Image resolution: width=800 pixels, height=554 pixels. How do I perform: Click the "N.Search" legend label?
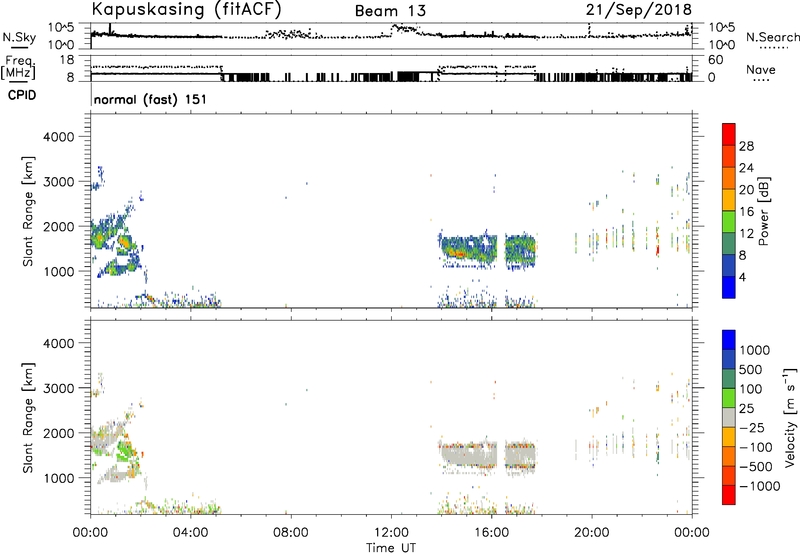772,37
